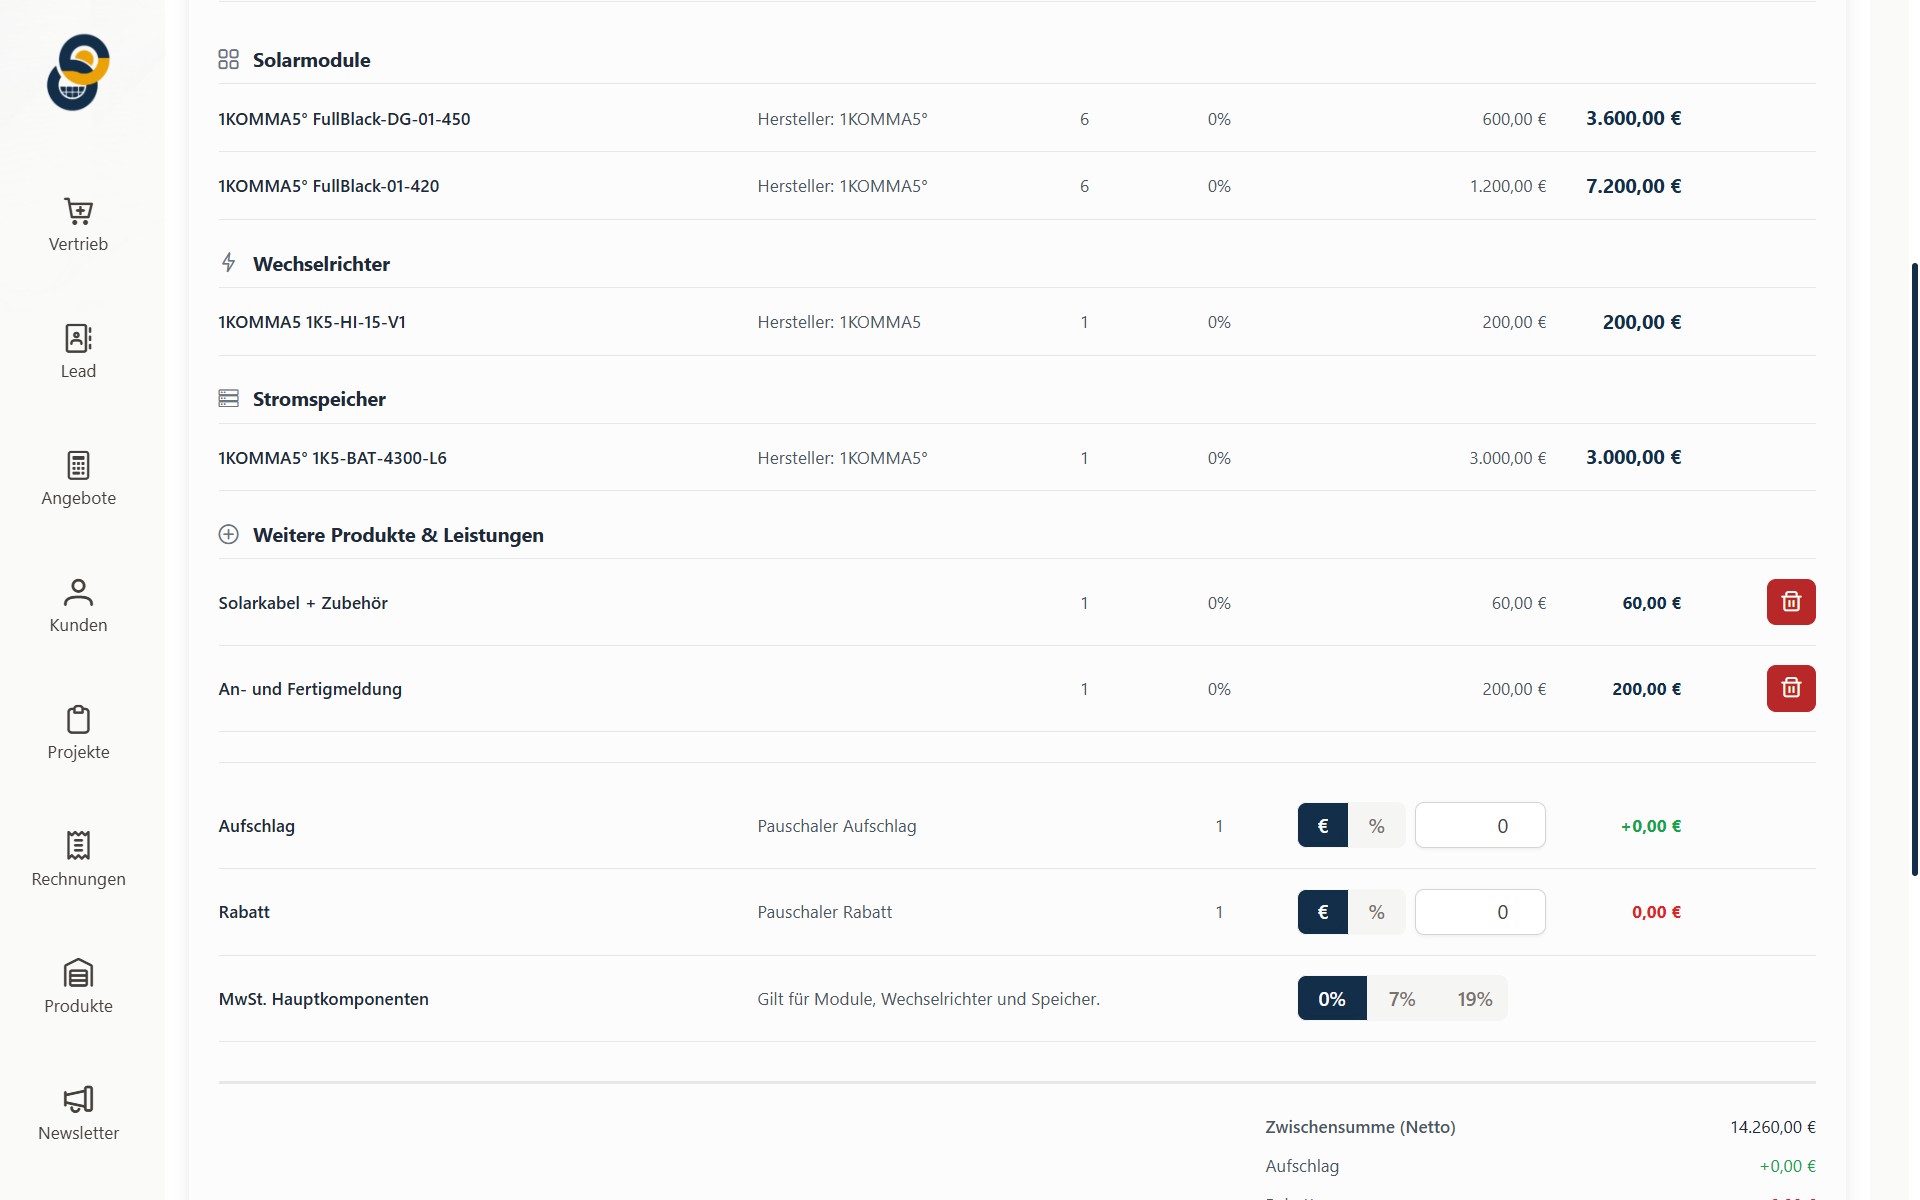Switch Rabatt to percent mode
The width and height of the screenshot is (1920, 1200).
point(1376,912)
